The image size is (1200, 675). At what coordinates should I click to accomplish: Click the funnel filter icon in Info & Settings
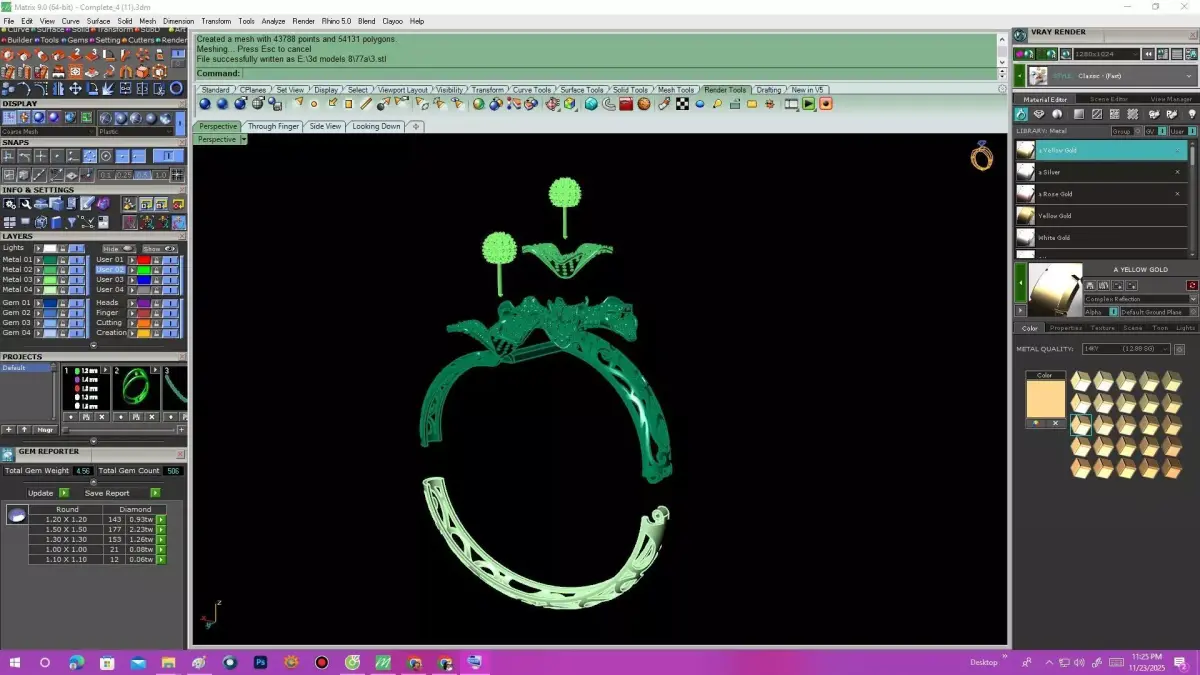coord(71,222)
